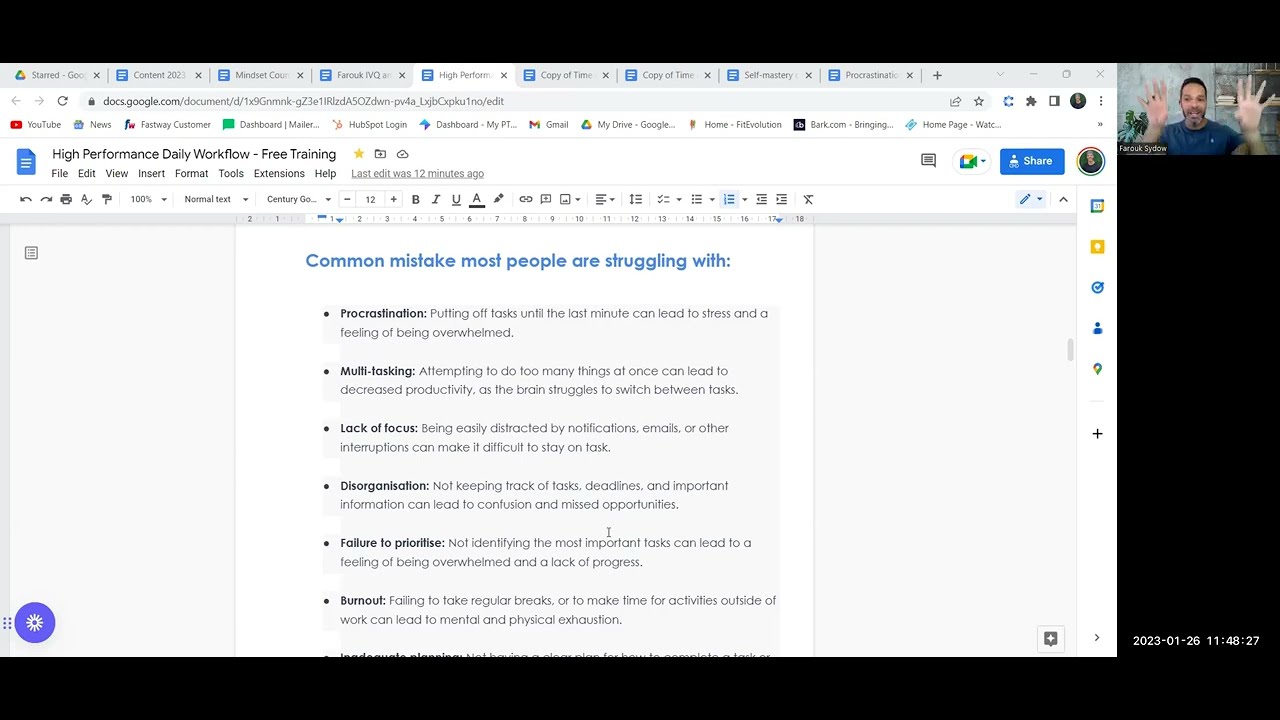Open the HubSpot Login bookmark
The width and height of the screenshot is (1280, 720).
pyautogui.click(x=368, y=125)
